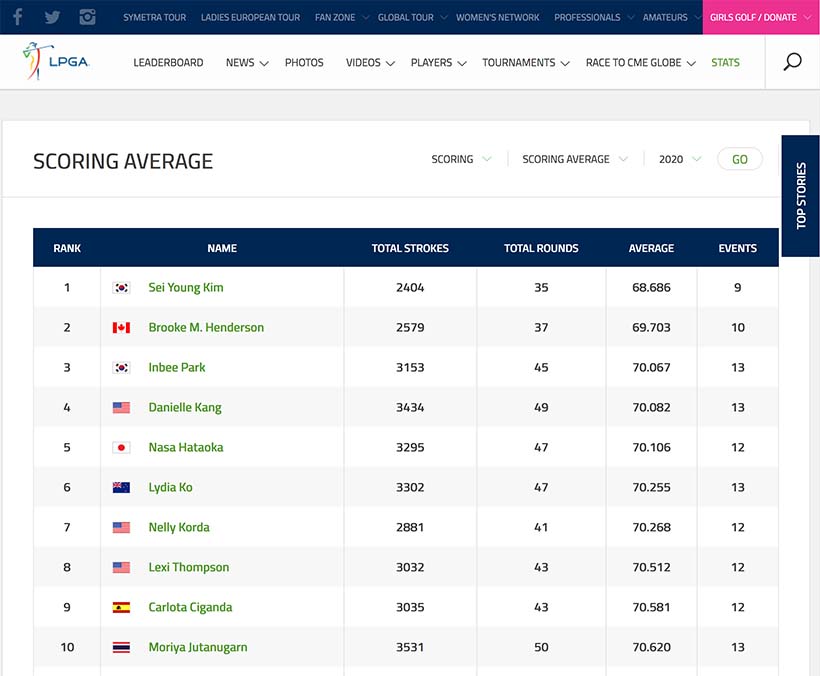Click the Twitter bird icon
820x676 pixels.
[x=52, y=17]
